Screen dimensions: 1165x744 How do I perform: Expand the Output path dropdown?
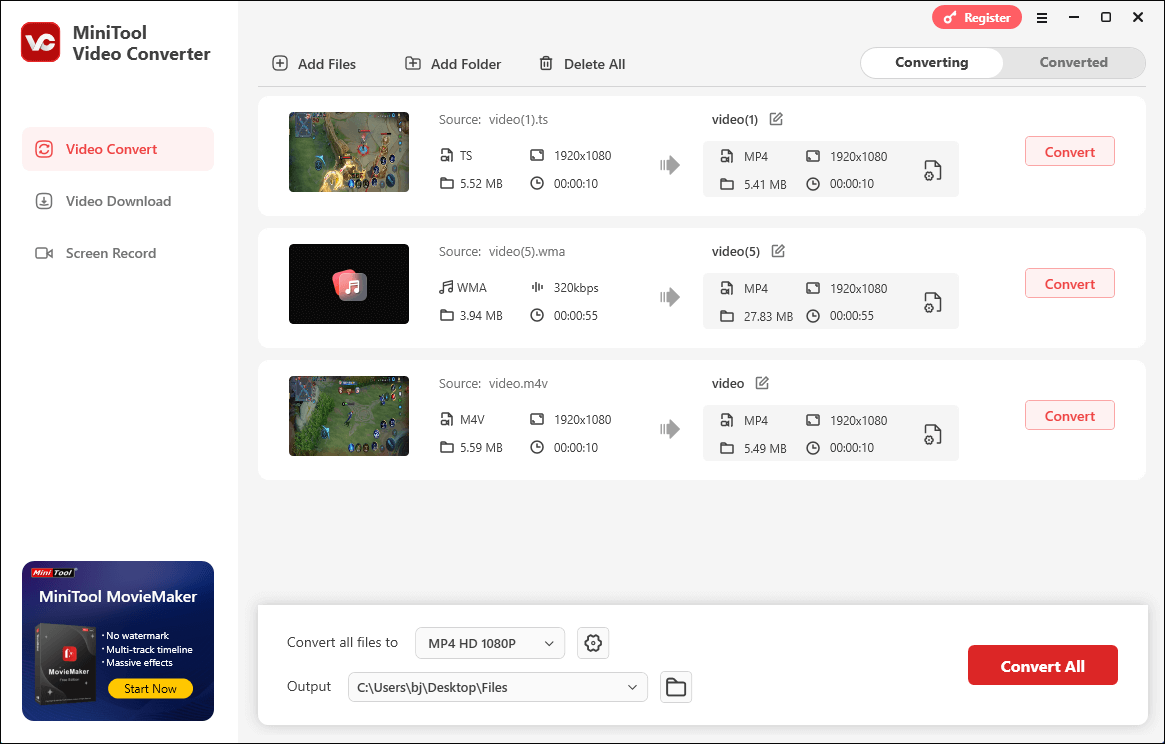tap(498, 688)
